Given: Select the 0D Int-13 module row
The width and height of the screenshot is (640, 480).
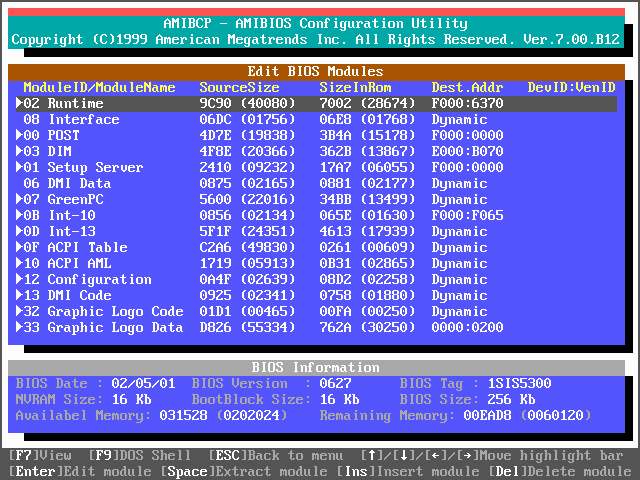Looking at the screenshot, I should tap(316, 231).
